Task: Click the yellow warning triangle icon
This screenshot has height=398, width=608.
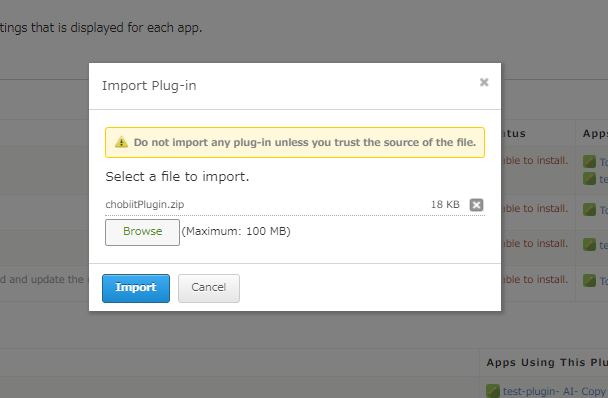Action: tap(121, 142)
